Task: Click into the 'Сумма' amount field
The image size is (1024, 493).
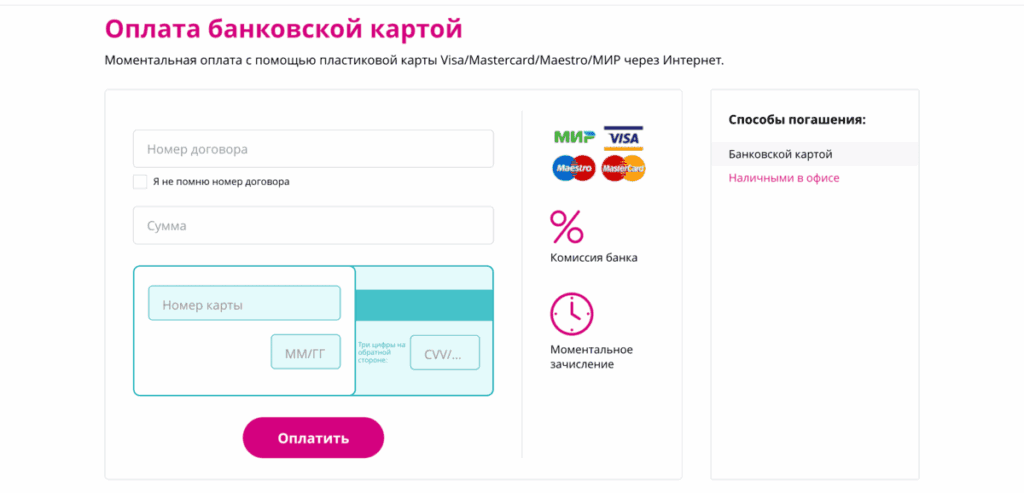Action: [313, 225]
